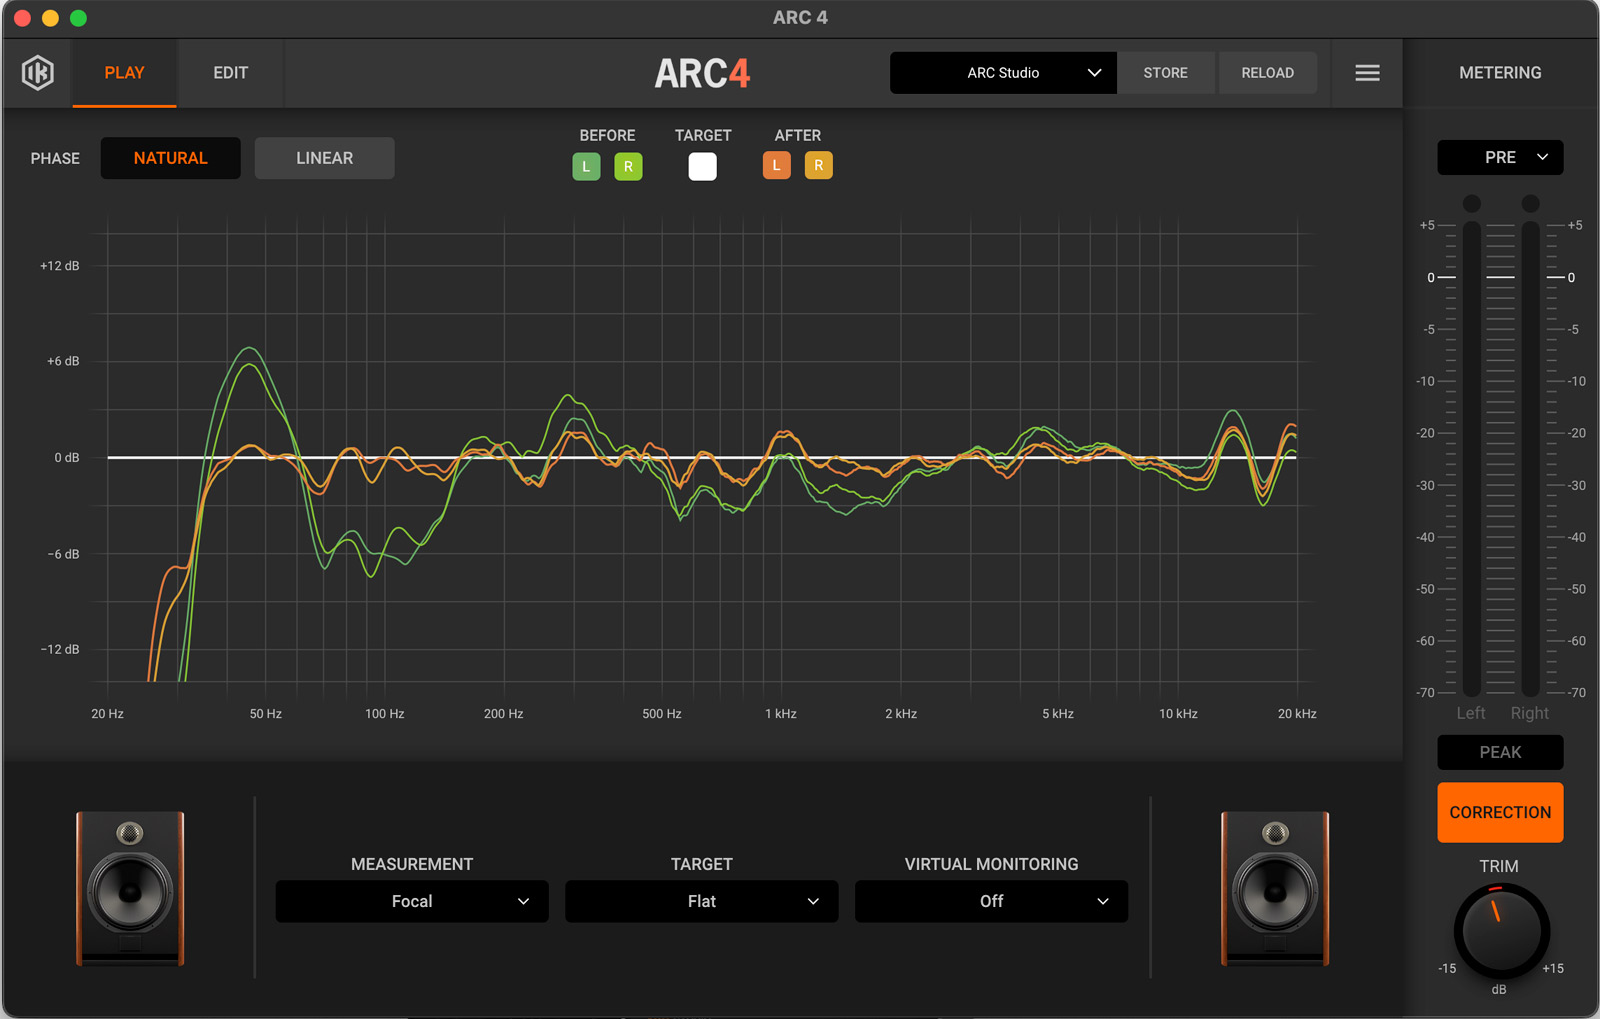Open the Virtual Monitoring dropdown
The height and width of the screenshot is (1019, 1600).
click(990, 901)
